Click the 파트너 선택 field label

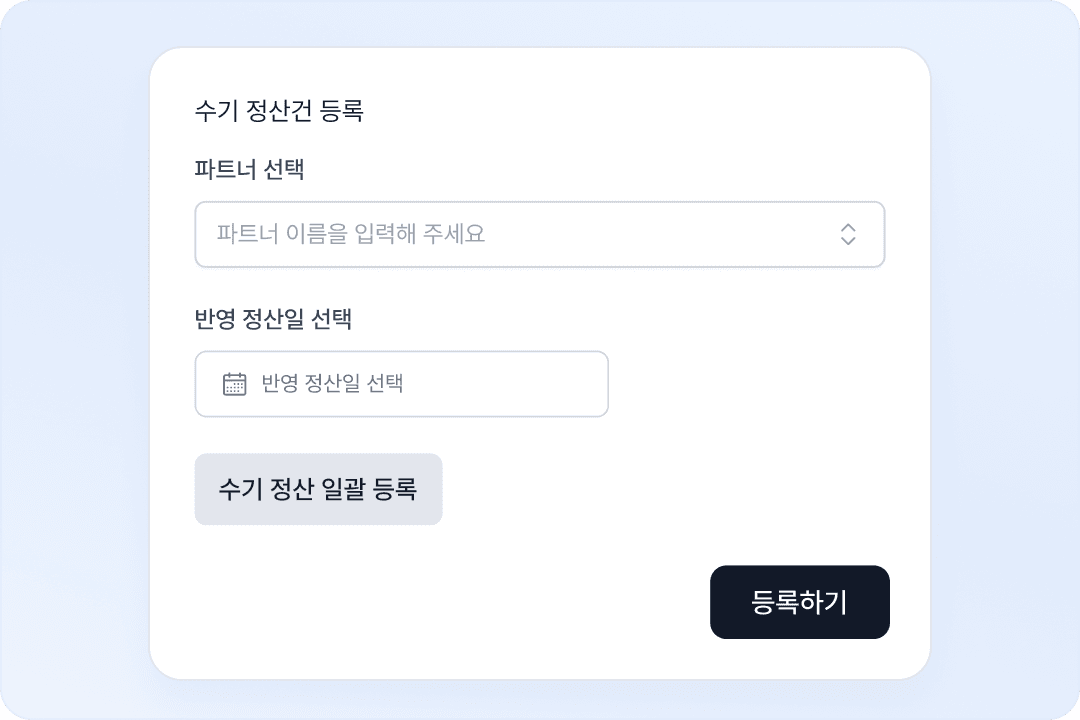coord(249,169)
